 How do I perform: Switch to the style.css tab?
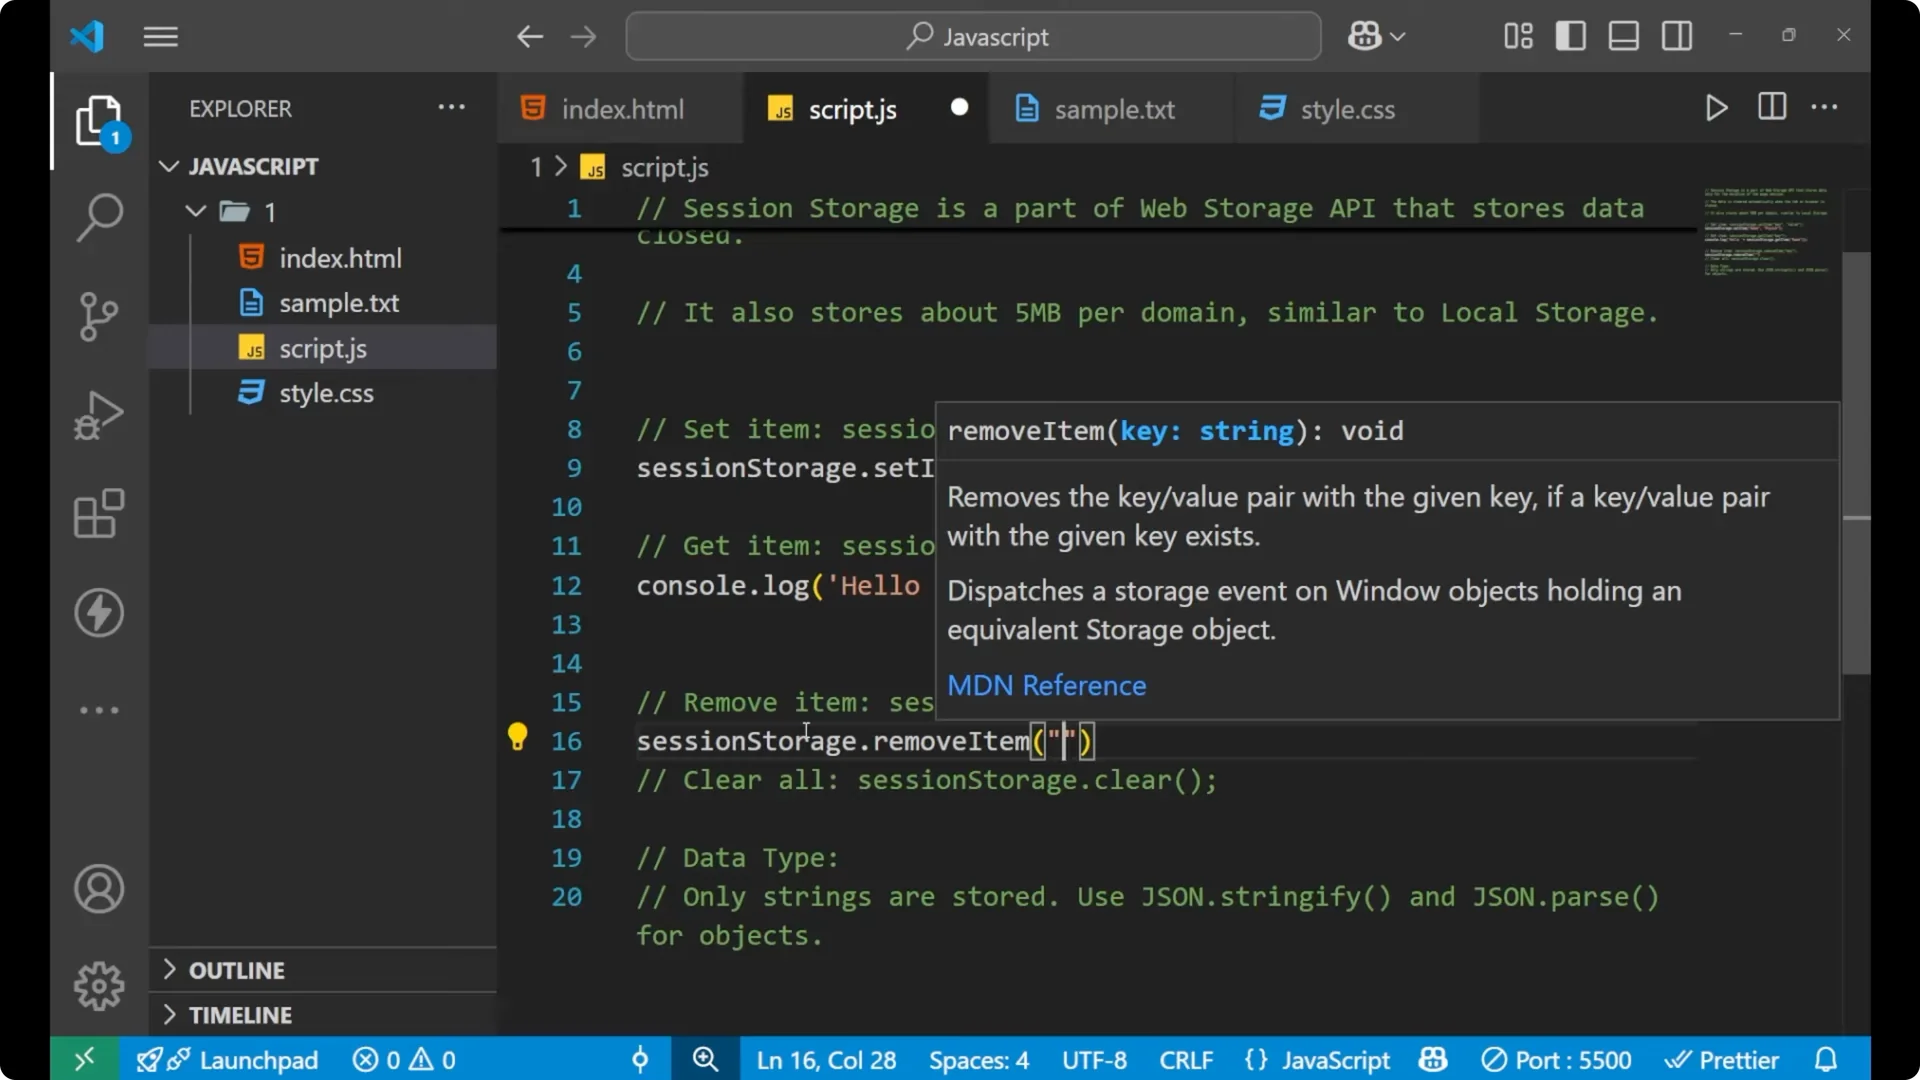click(1347, 110)
